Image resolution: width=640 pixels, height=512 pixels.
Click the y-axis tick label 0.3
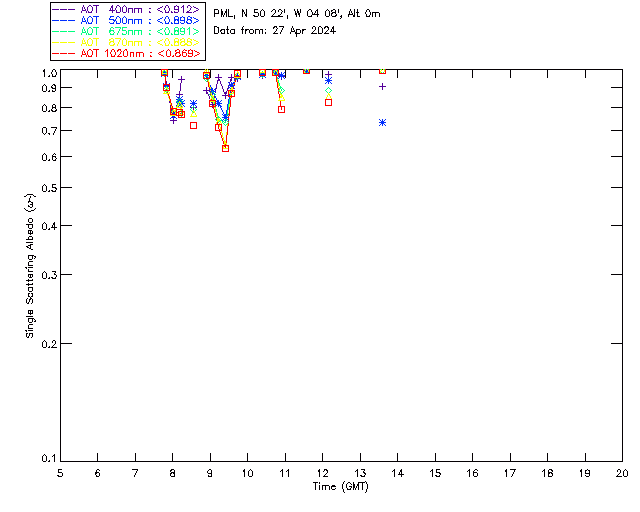click(49, 275)
